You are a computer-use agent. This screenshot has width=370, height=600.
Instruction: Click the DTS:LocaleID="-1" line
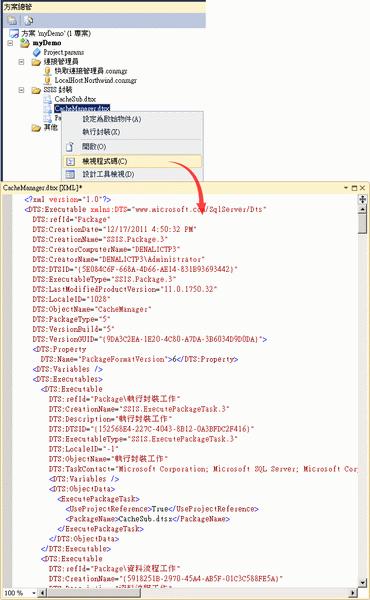84,448
